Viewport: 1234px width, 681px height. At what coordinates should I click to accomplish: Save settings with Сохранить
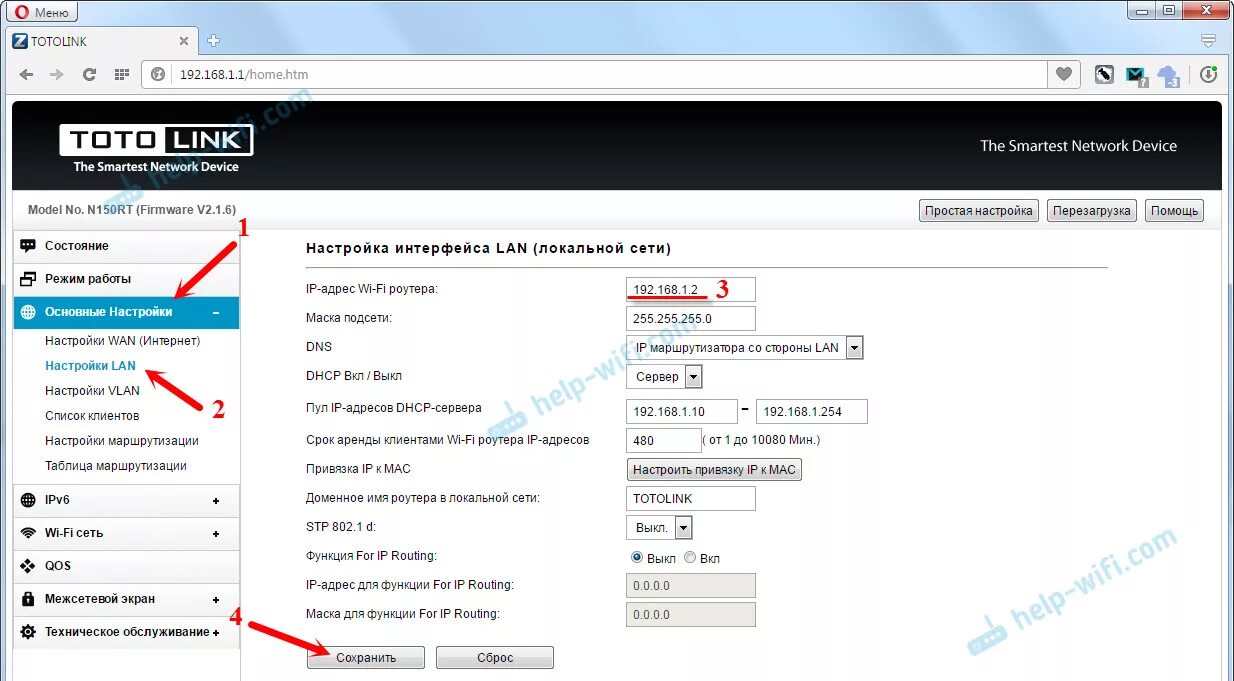[x=366, y=658]
